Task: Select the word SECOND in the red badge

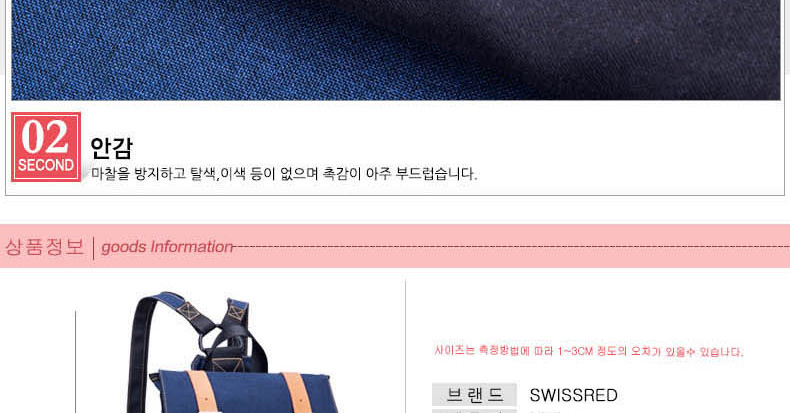Action: point(46,165)
